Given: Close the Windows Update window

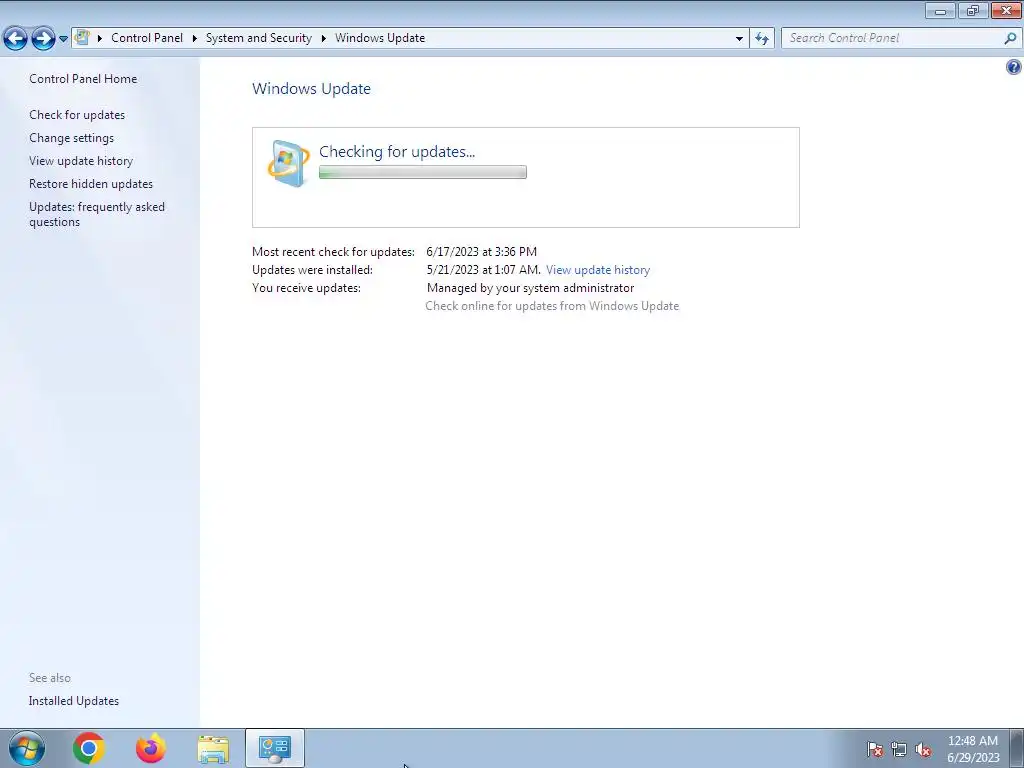Looking at the screenshot, I should click(x=1006, y=11).
